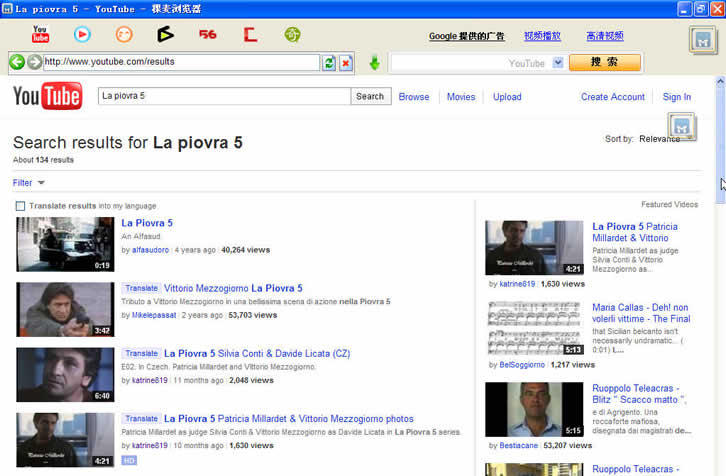Screen dimensions: 726x476
Task: Open the 高清视频 link
Action: [605, 36]
